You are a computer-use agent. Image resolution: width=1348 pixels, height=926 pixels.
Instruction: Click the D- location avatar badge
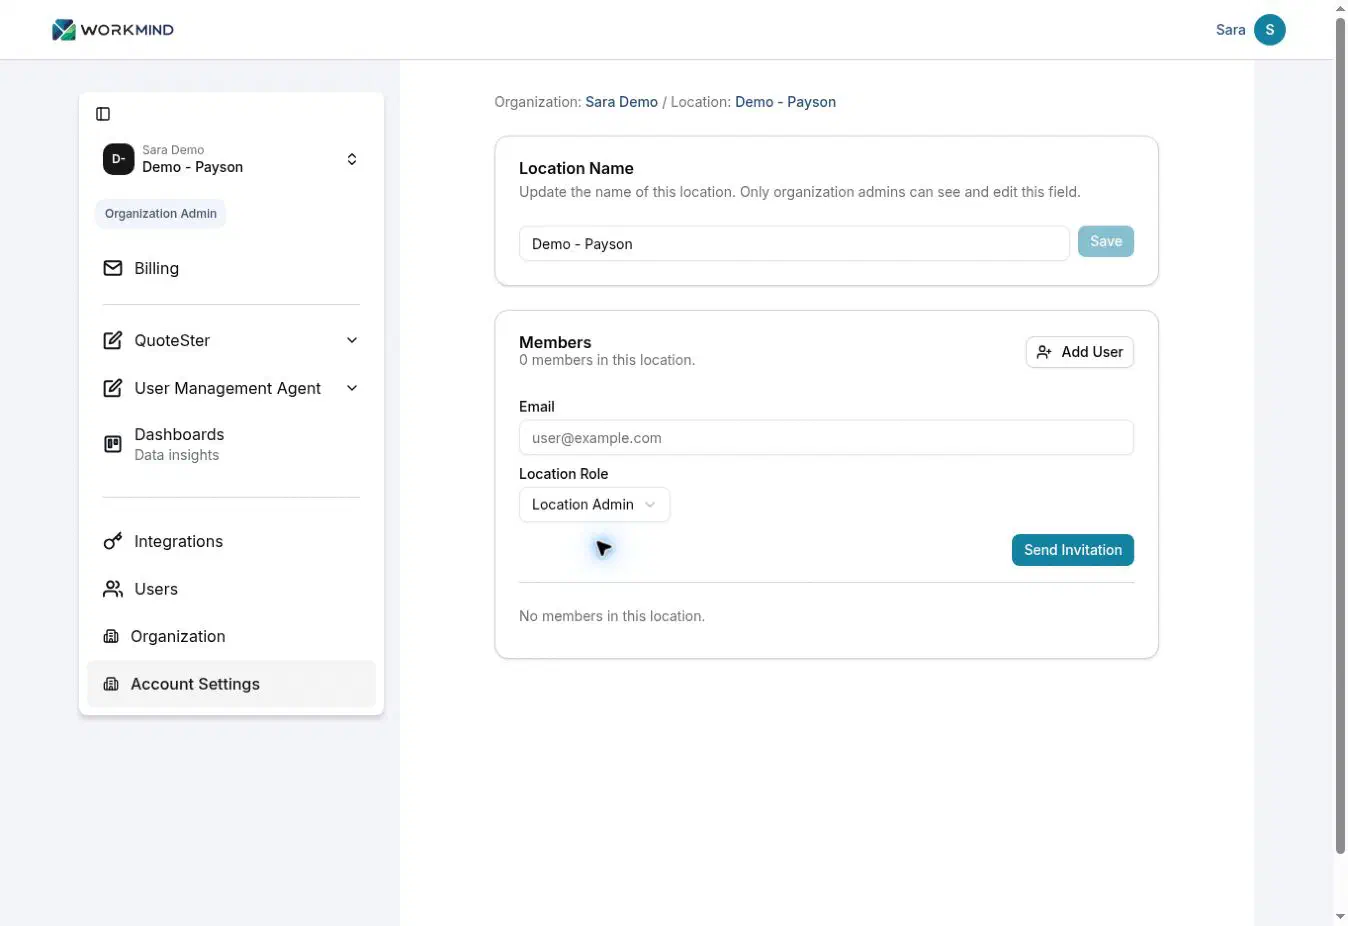point(118,159)
